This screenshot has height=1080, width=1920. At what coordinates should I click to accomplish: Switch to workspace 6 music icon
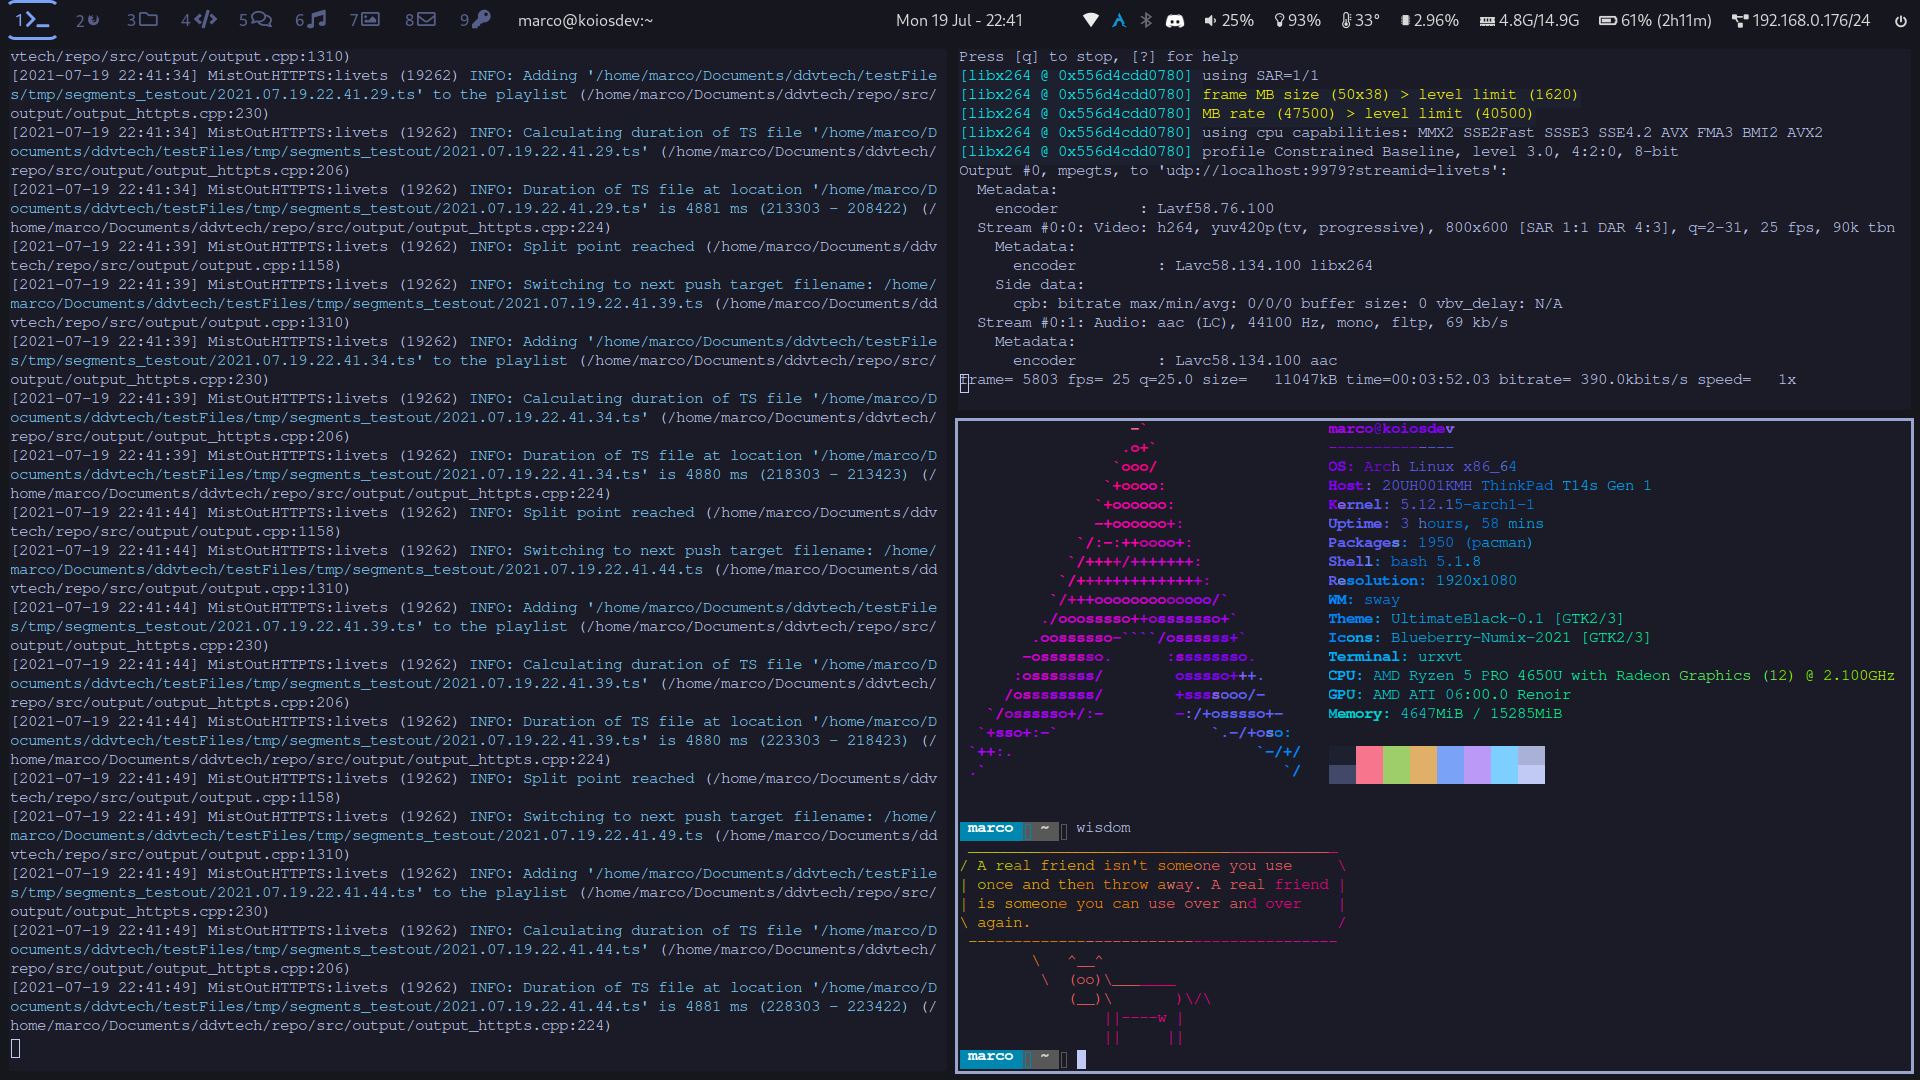pos(311,19)
